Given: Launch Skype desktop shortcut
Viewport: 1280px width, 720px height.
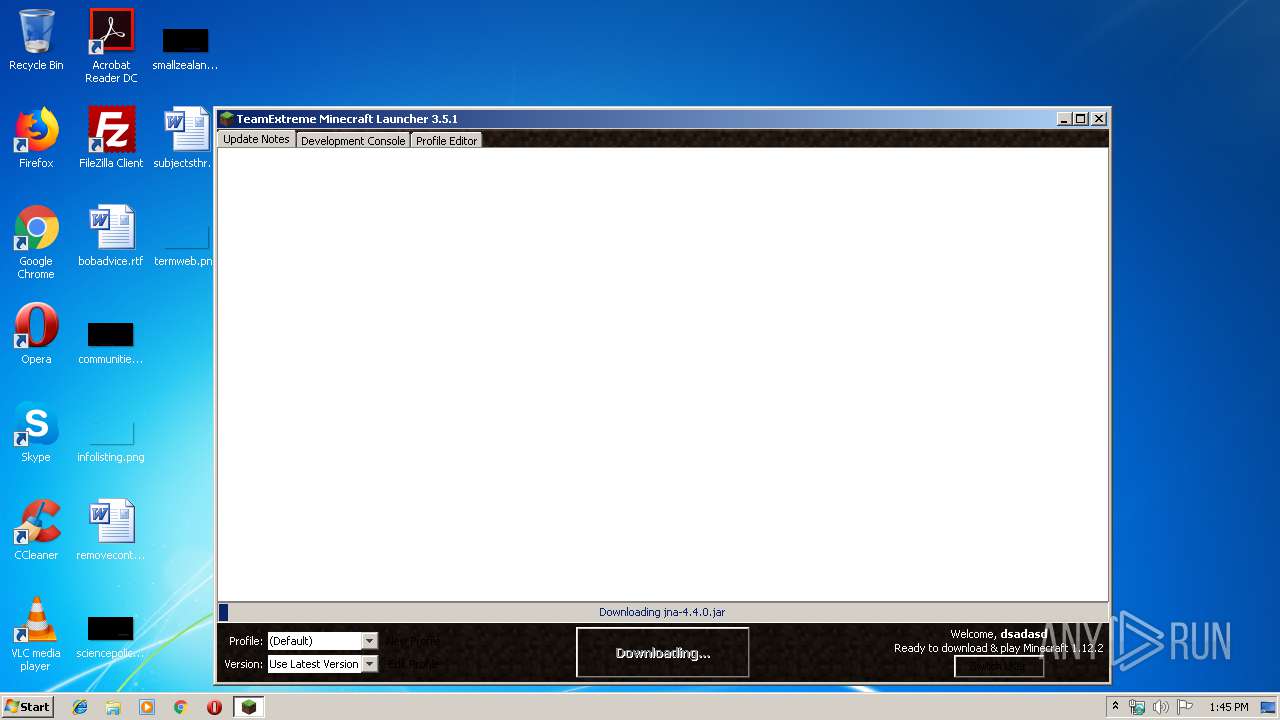Looking at the screenshot, I should [x=36, y=432].
